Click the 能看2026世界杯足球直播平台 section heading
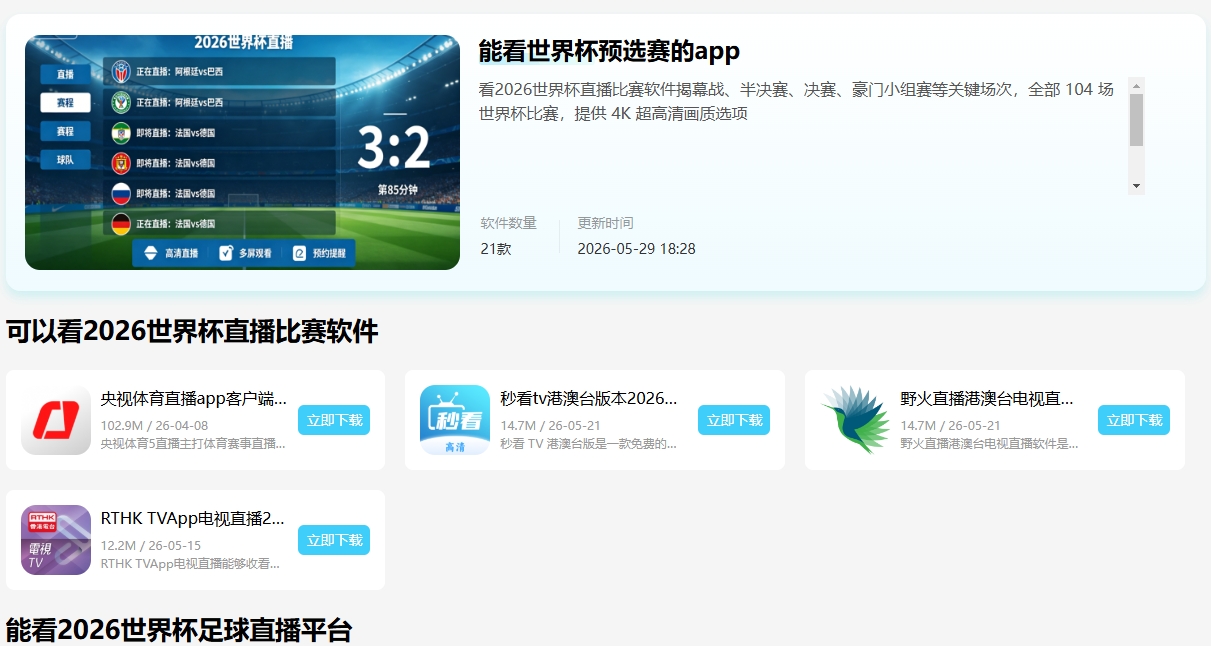 tap(179, 630)
